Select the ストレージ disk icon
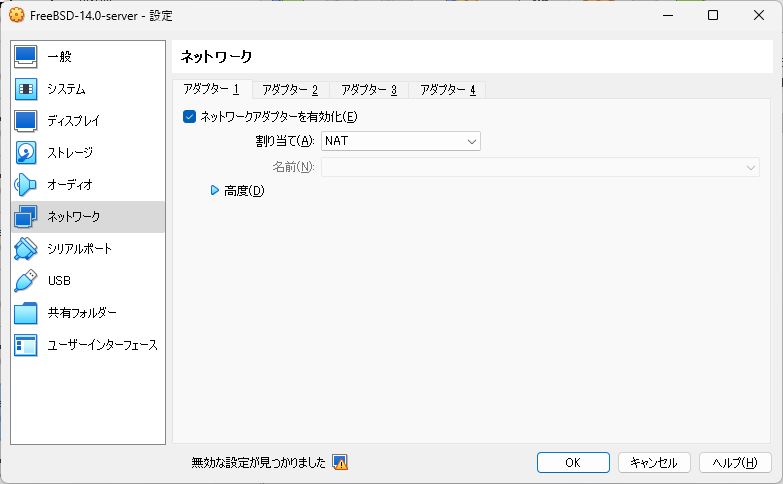The width and height of the screenshot is (783, 484). (x=25, y=153)
